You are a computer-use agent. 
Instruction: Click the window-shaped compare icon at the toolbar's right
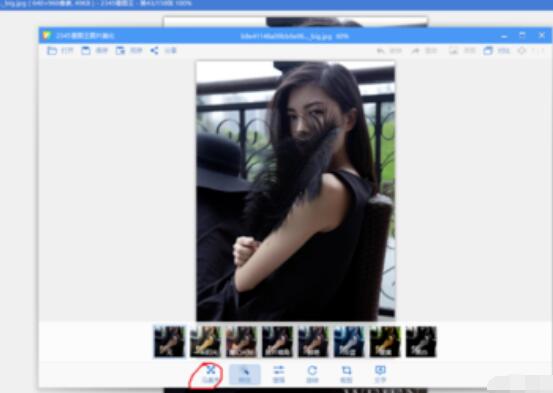[x=488, y=50]
